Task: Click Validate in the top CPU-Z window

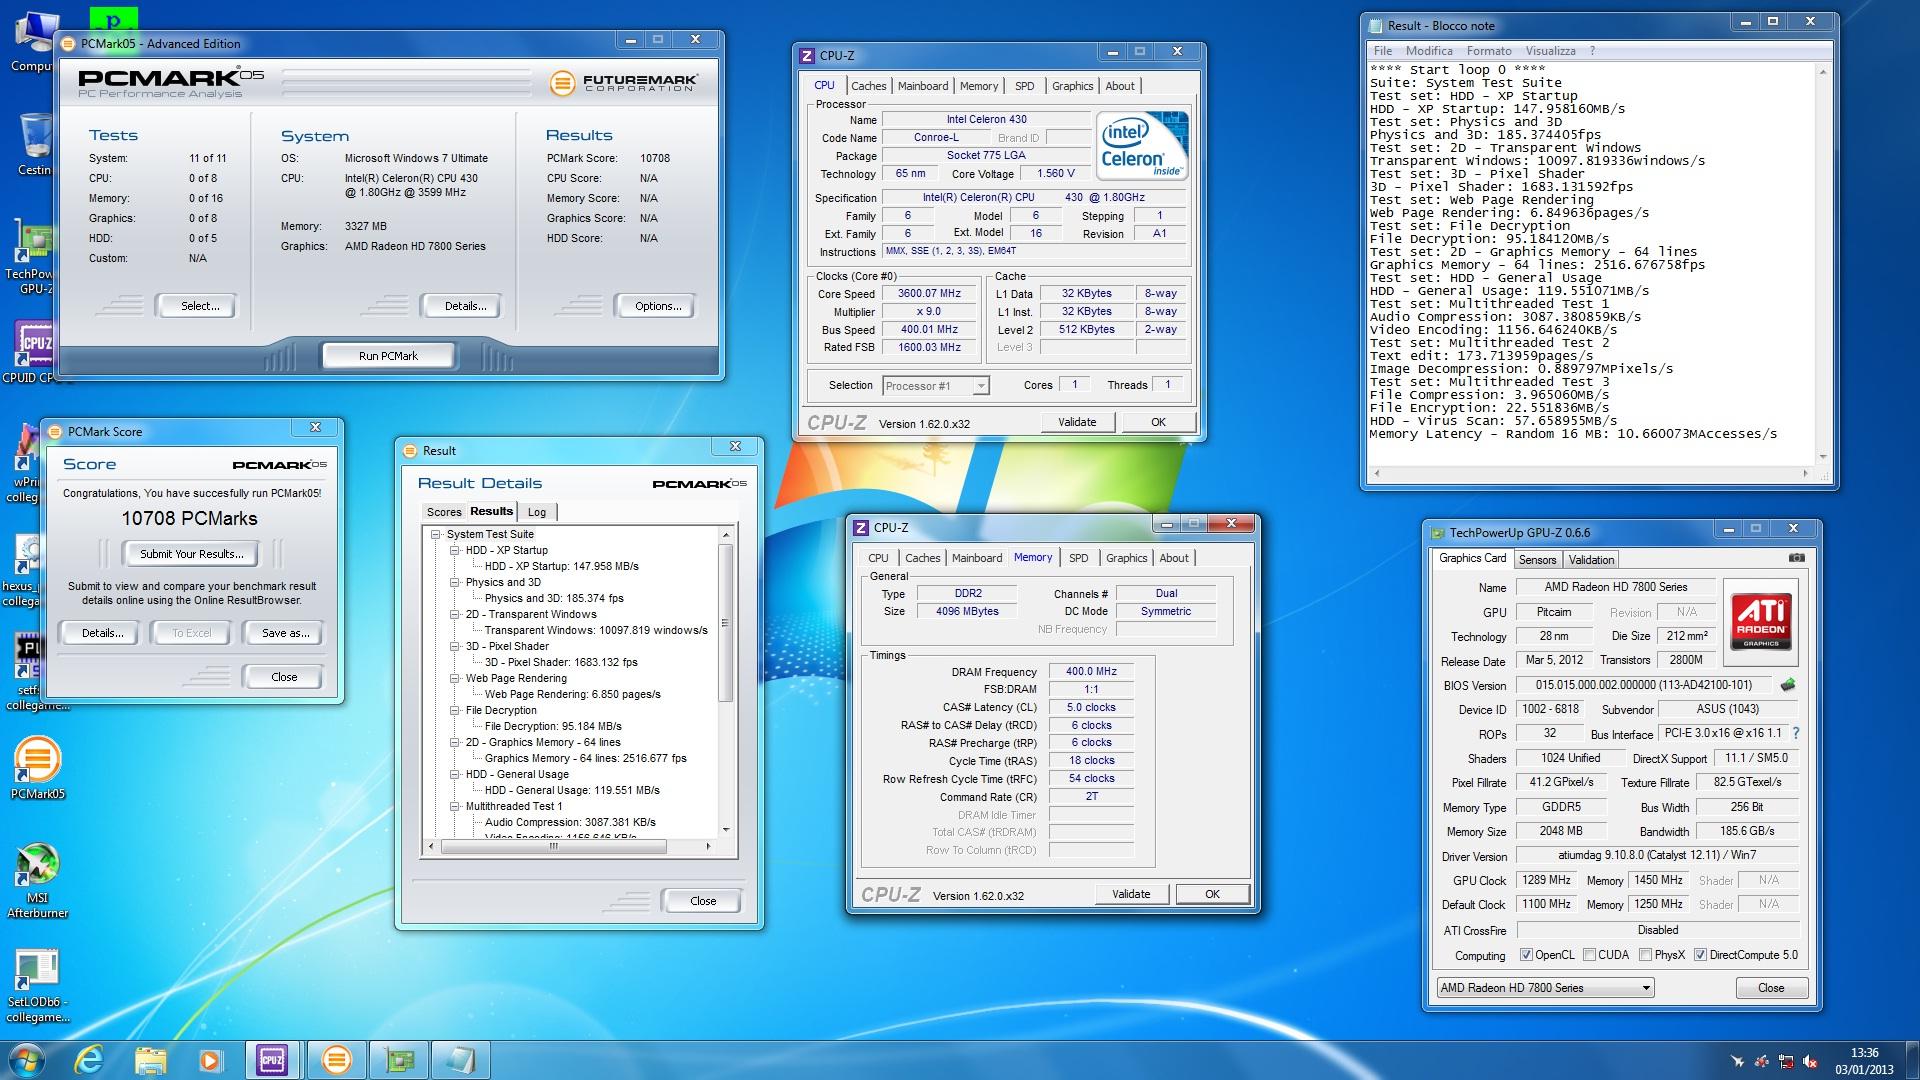Action: pyautogui.click(x=1077, y=422)
